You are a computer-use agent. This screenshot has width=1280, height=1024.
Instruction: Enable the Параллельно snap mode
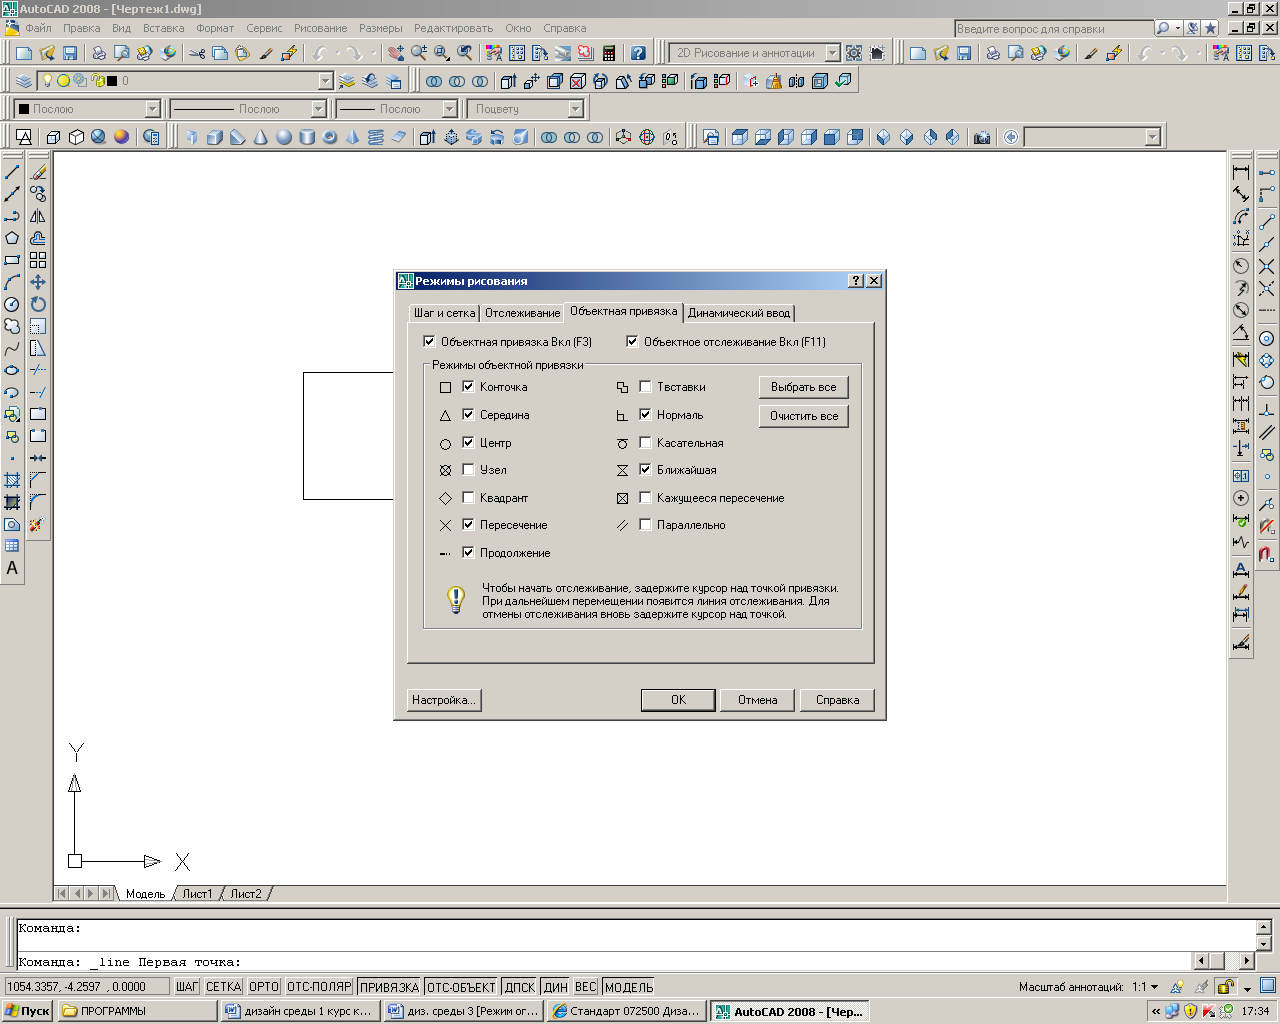coord(645,525)
